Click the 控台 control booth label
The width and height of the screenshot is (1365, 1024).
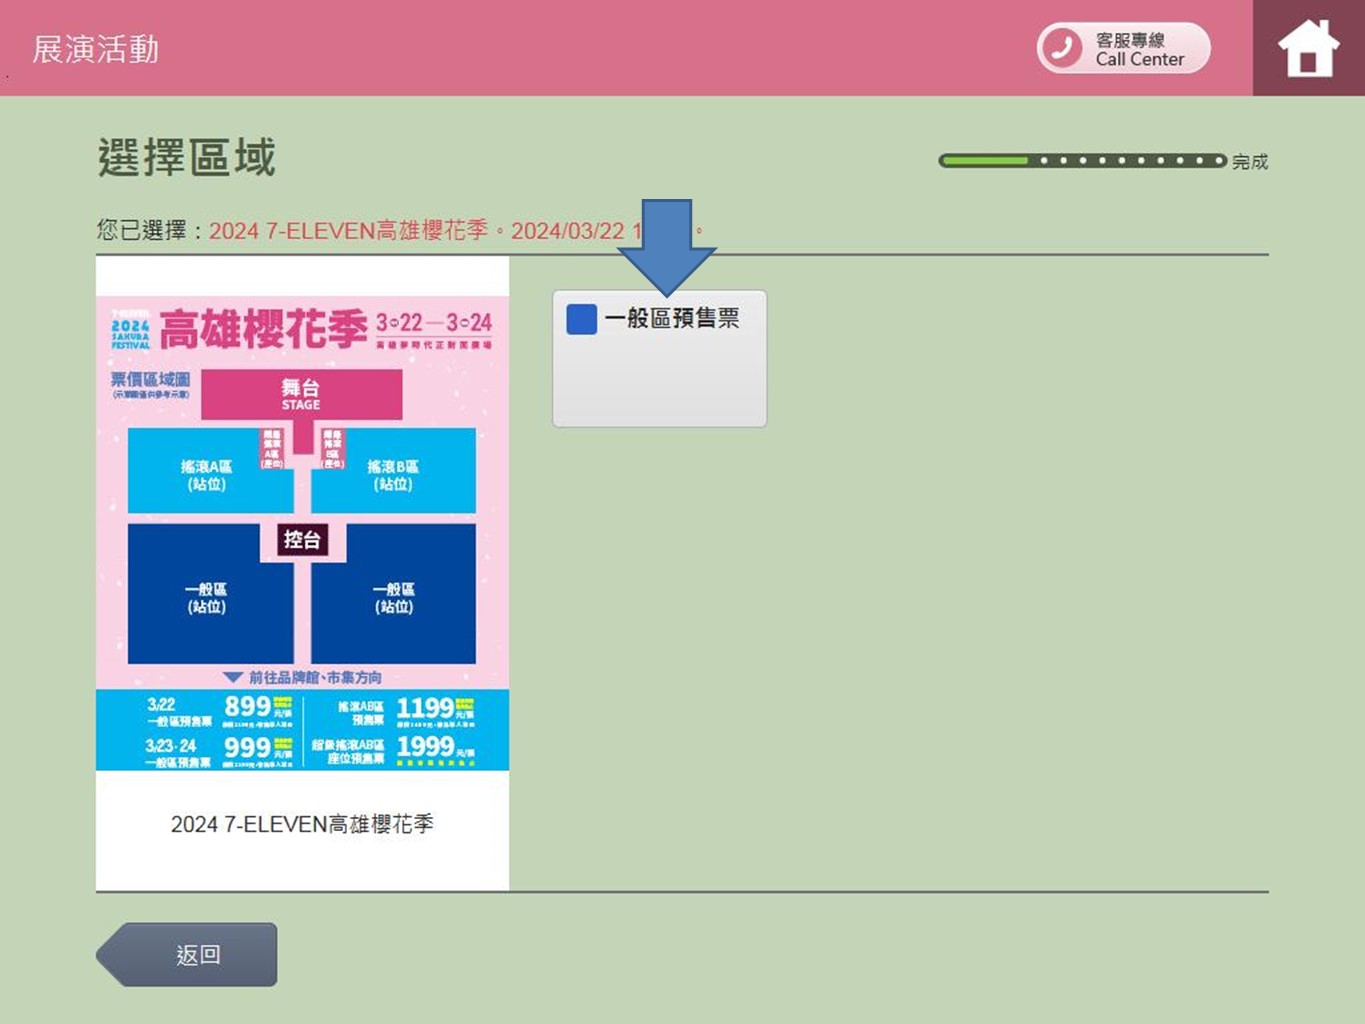[301, 540]
